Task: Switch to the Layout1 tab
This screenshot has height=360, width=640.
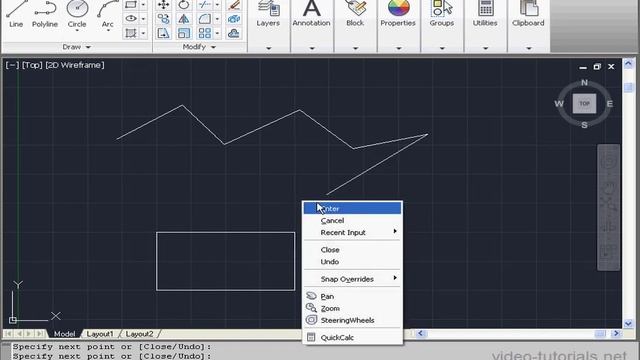Action: point(100,333)
